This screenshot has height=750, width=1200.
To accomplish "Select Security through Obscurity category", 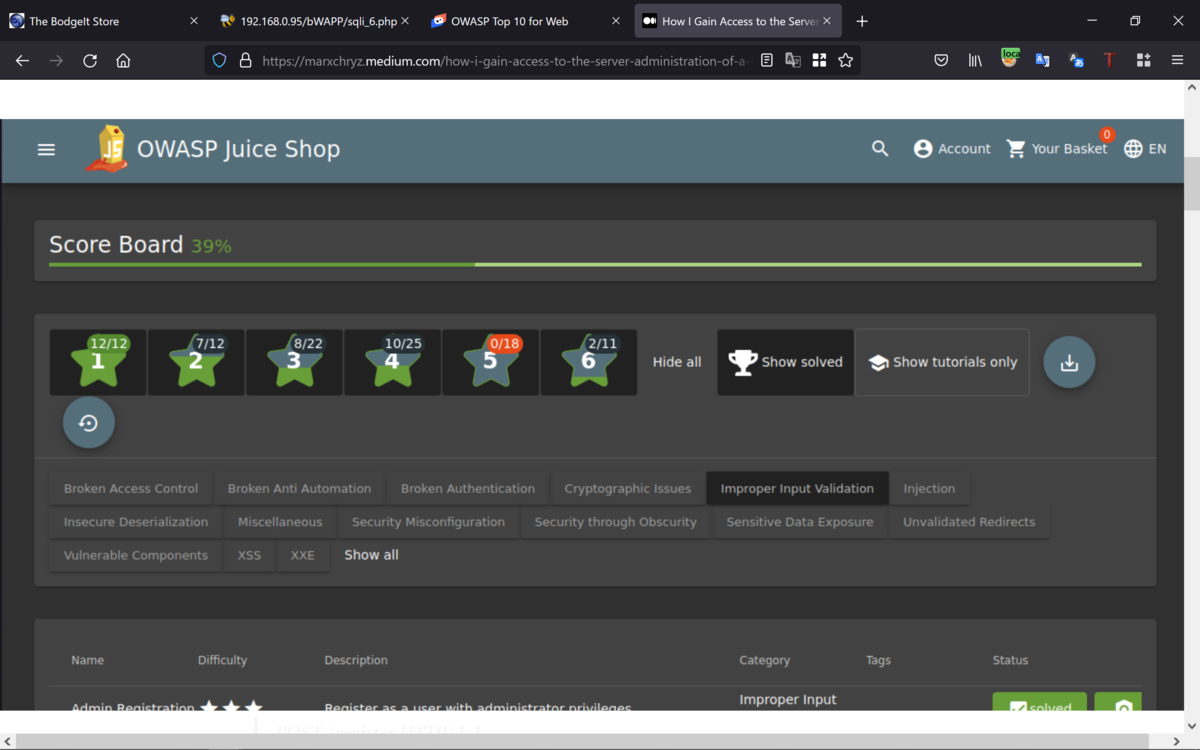I will pos(616,522).
